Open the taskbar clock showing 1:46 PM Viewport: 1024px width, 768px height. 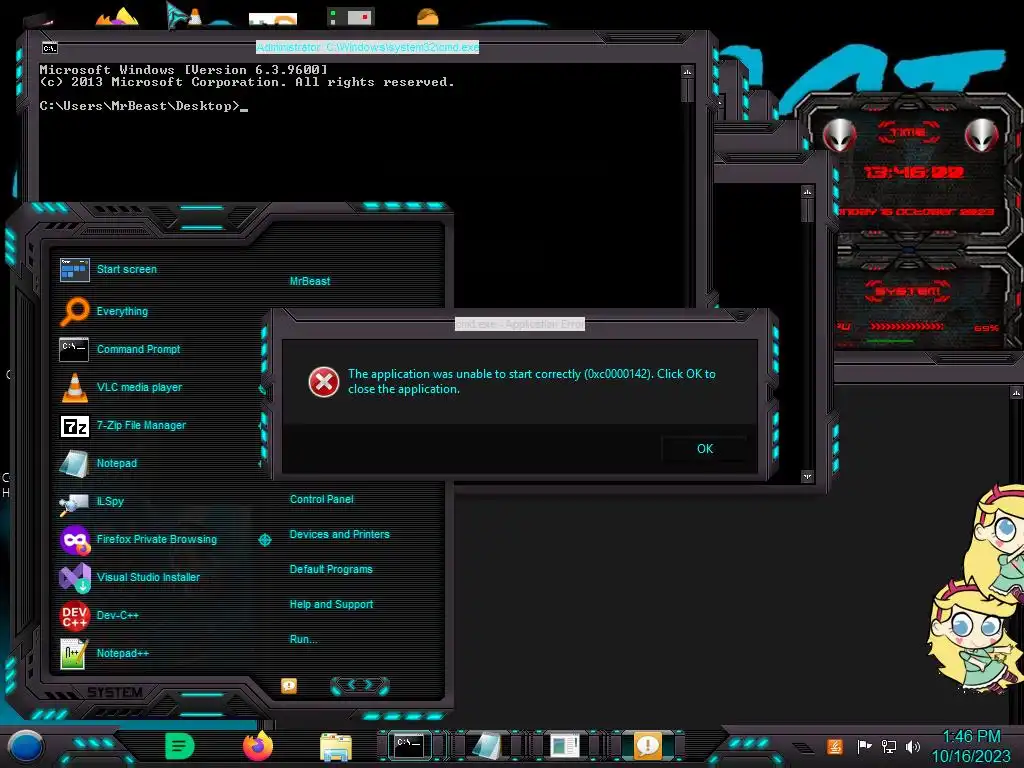tap(971, 746)
